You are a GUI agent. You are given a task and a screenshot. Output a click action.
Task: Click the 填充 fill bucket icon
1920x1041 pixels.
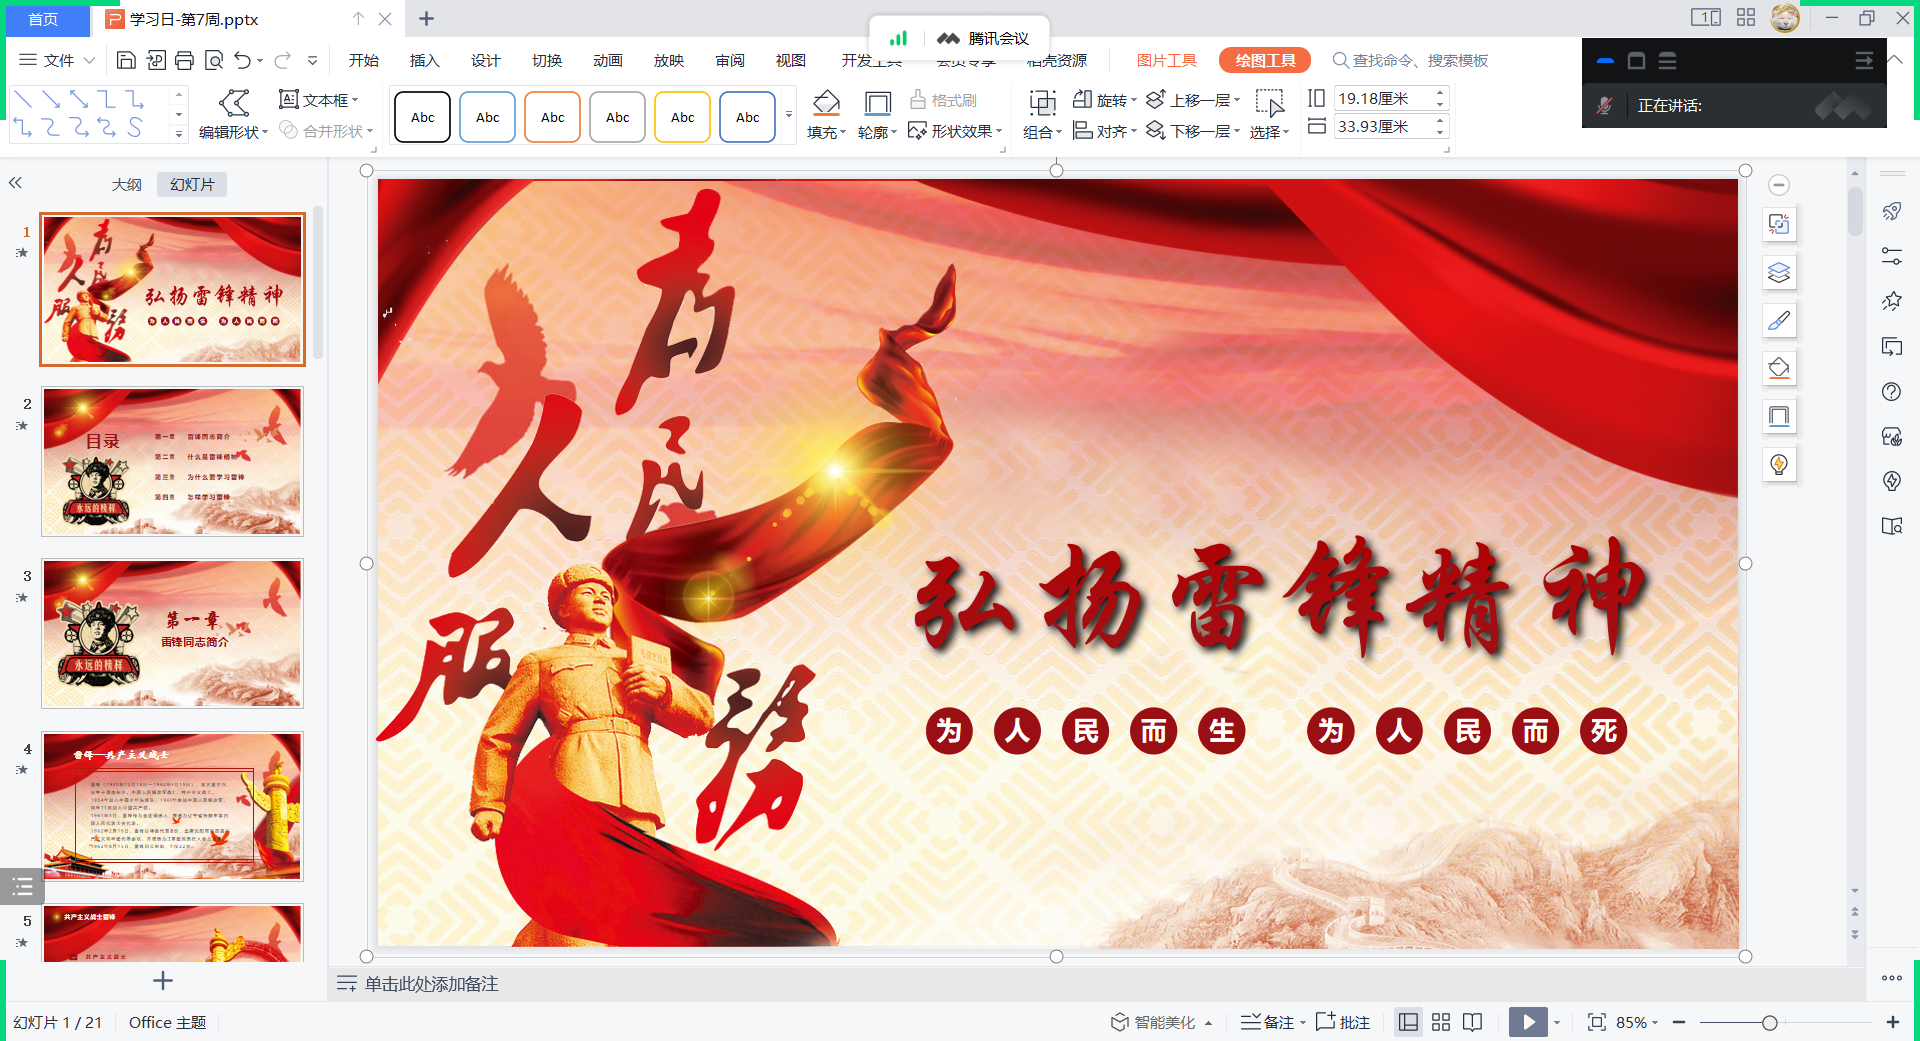tap(826, 103)
